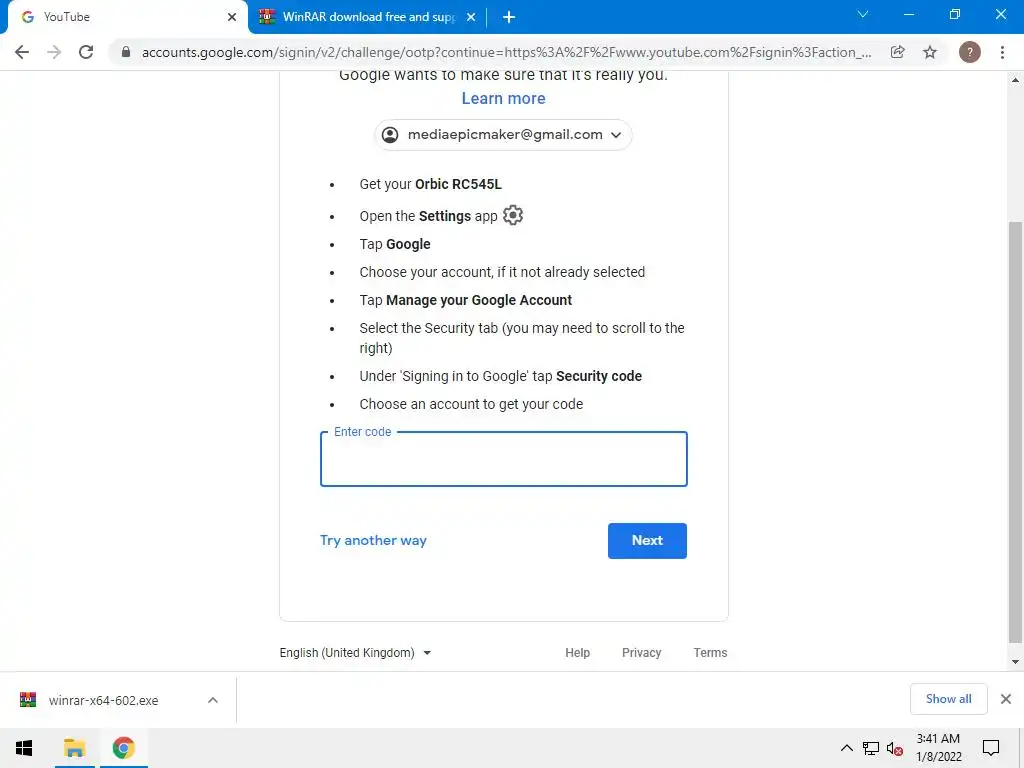Open Chrome's three-dot menu
The width and height of the screenshot is (1024, 768).
pos(1002,52)
